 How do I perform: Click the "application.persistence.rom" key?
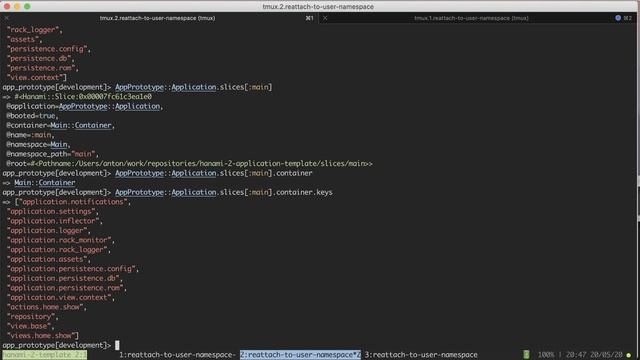pos(67,288)
